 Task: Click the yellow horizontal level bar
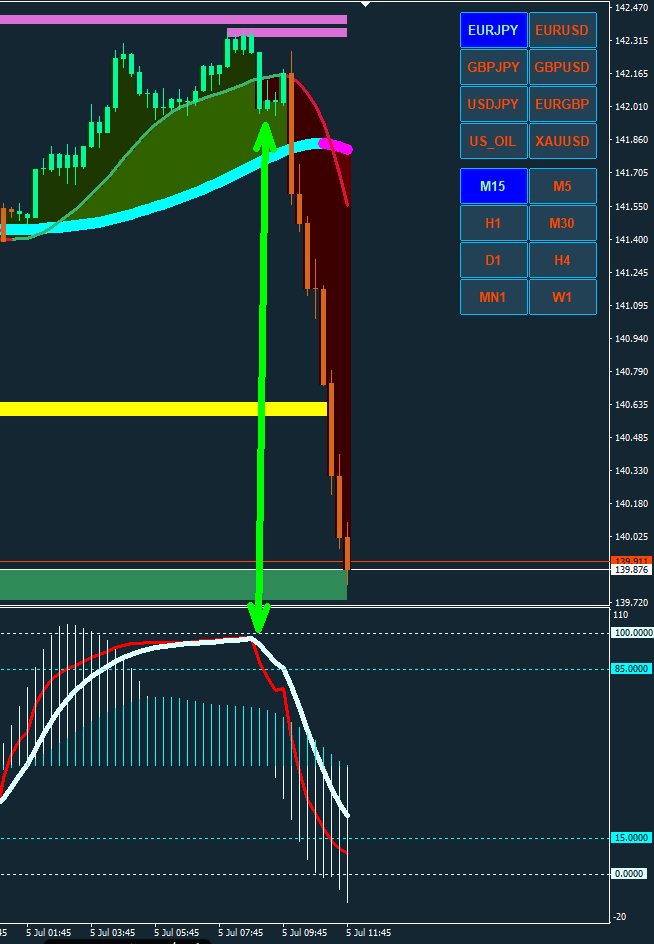click(163, 409)
